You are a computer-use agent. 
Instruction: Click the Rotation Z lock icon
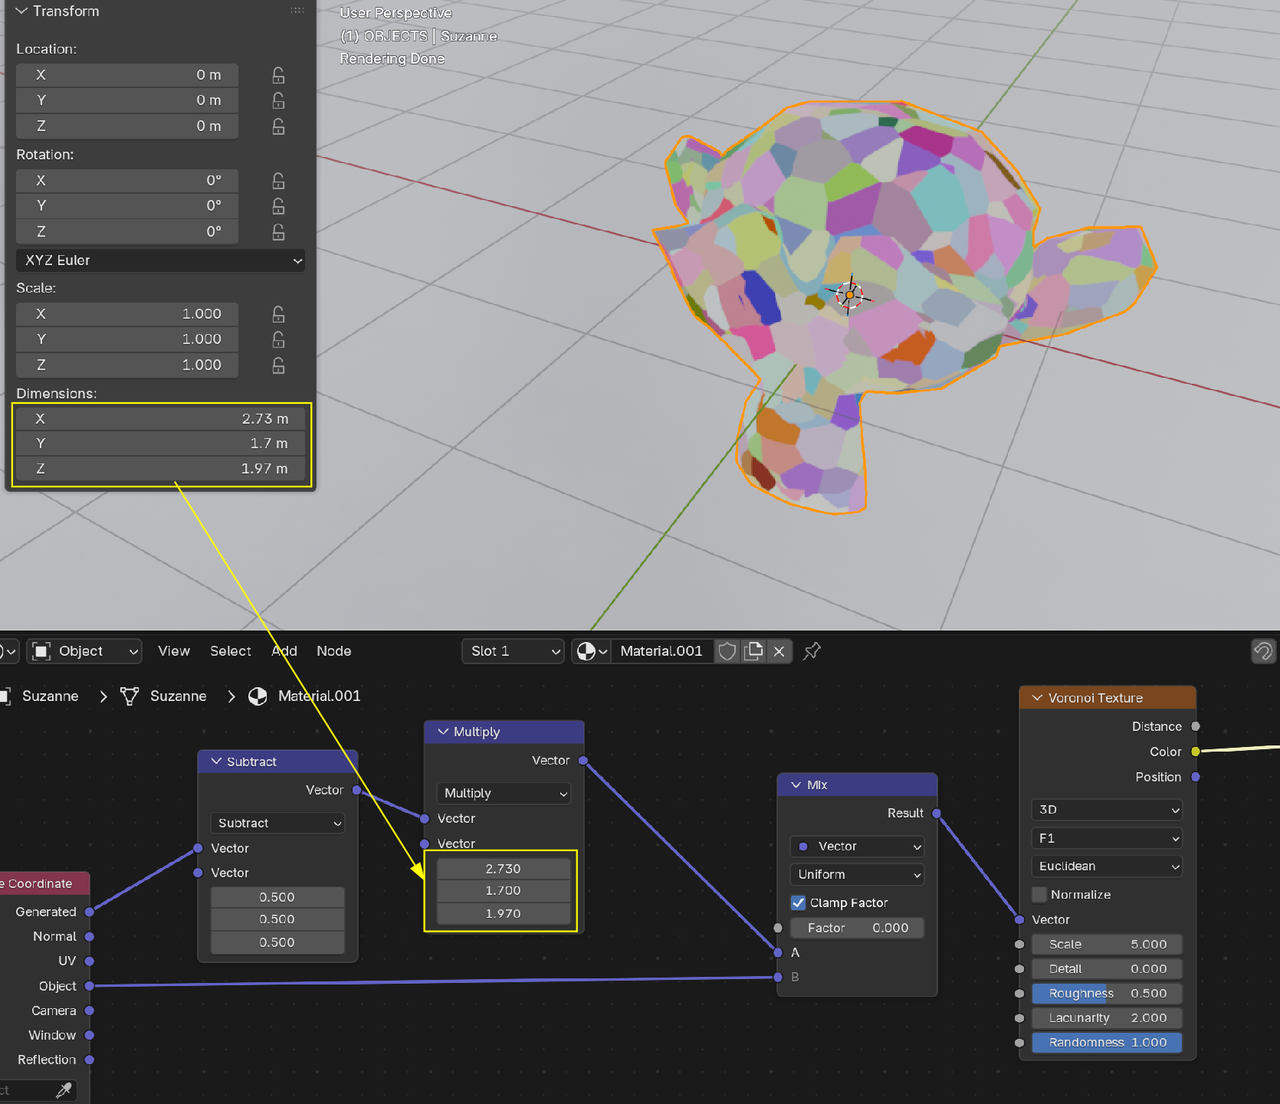[278, 232]
